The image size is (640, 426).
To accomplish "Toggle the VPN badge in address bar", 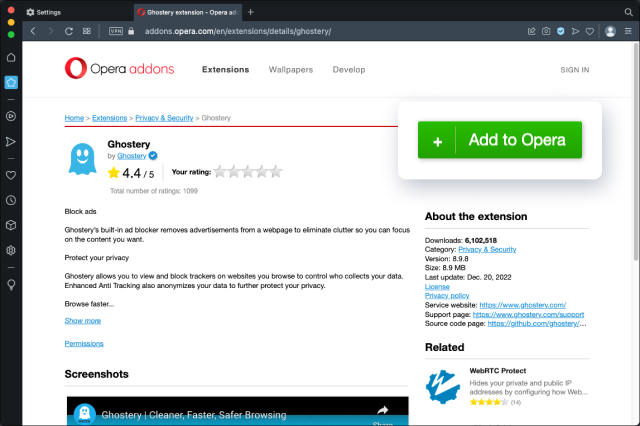I will (x=116, y=31).
